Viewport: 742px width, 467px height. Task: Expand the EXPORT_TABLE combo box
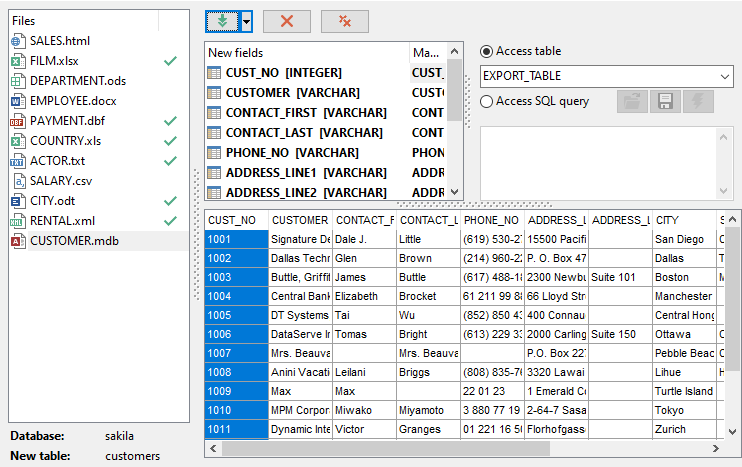point(724,76)
